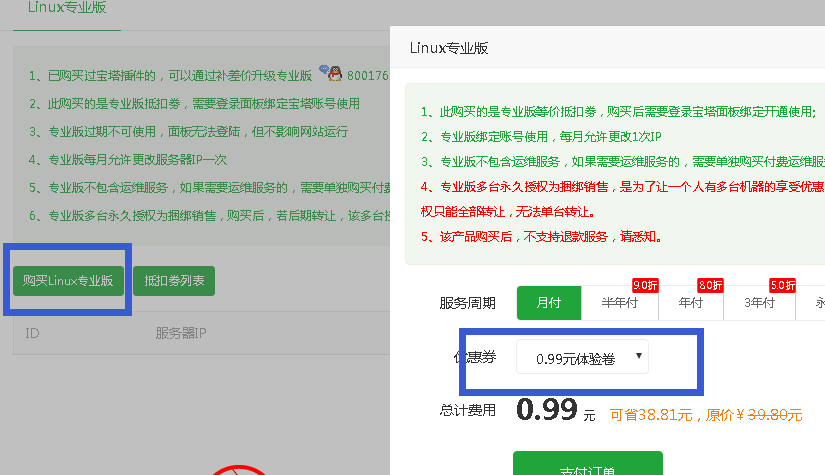Click the 服务器IP column header
This screenshot has width=825, height=475.
point(180,333)
